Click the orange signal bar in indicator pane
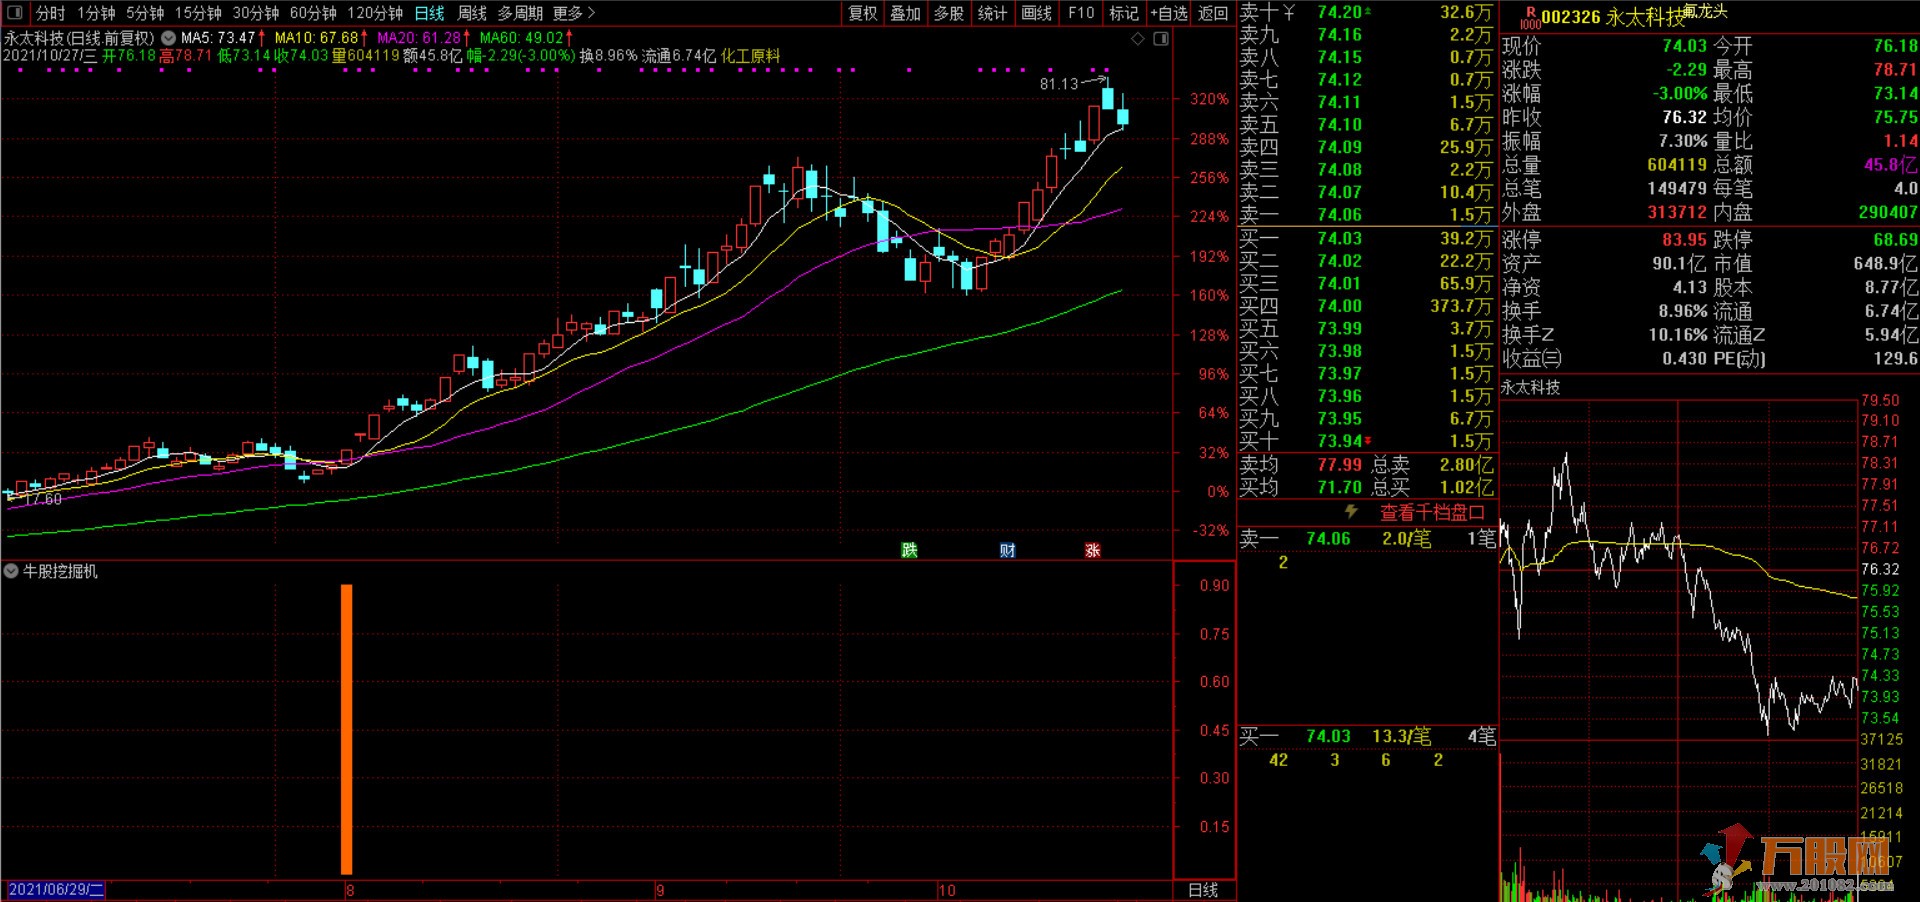Screen dimensions: 1920x902 click(x=347, y=729)
